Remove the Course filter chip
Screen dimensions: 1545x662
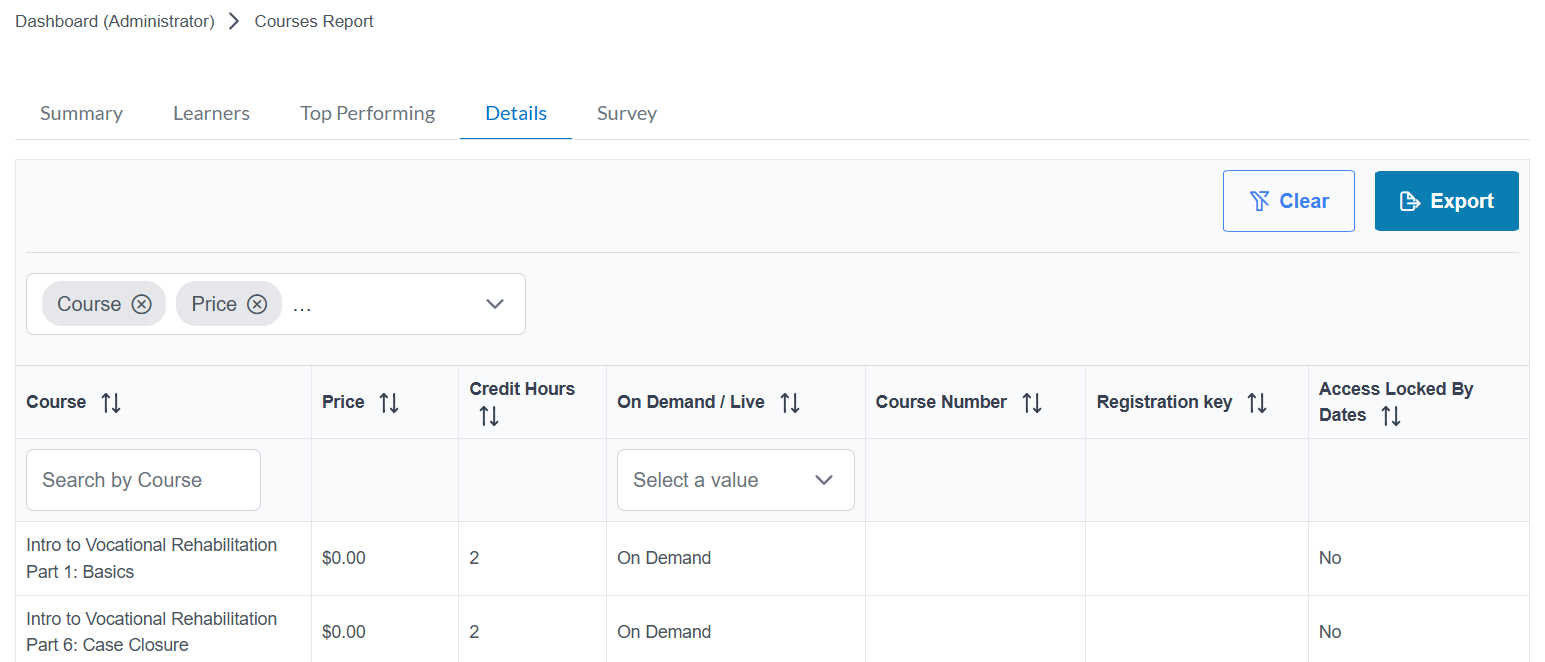coord(142,304)
